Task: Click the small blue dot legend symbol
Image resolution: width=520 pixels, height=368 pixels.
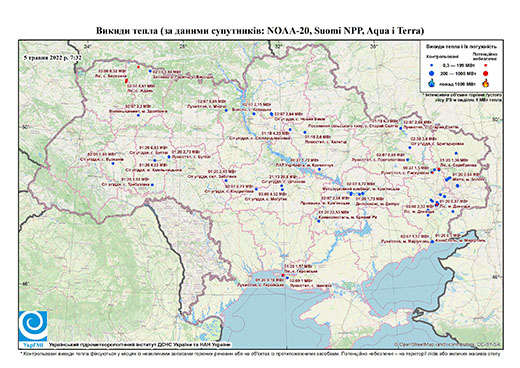Action: click(432, 65)
